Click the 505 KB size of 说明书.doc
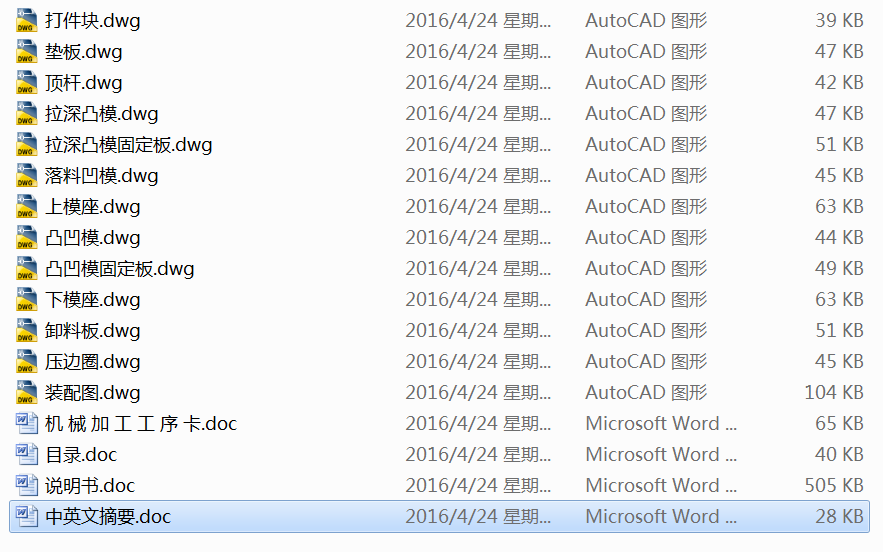The width and height of the screenshot is (883, 552). click(x=834, y=485)
